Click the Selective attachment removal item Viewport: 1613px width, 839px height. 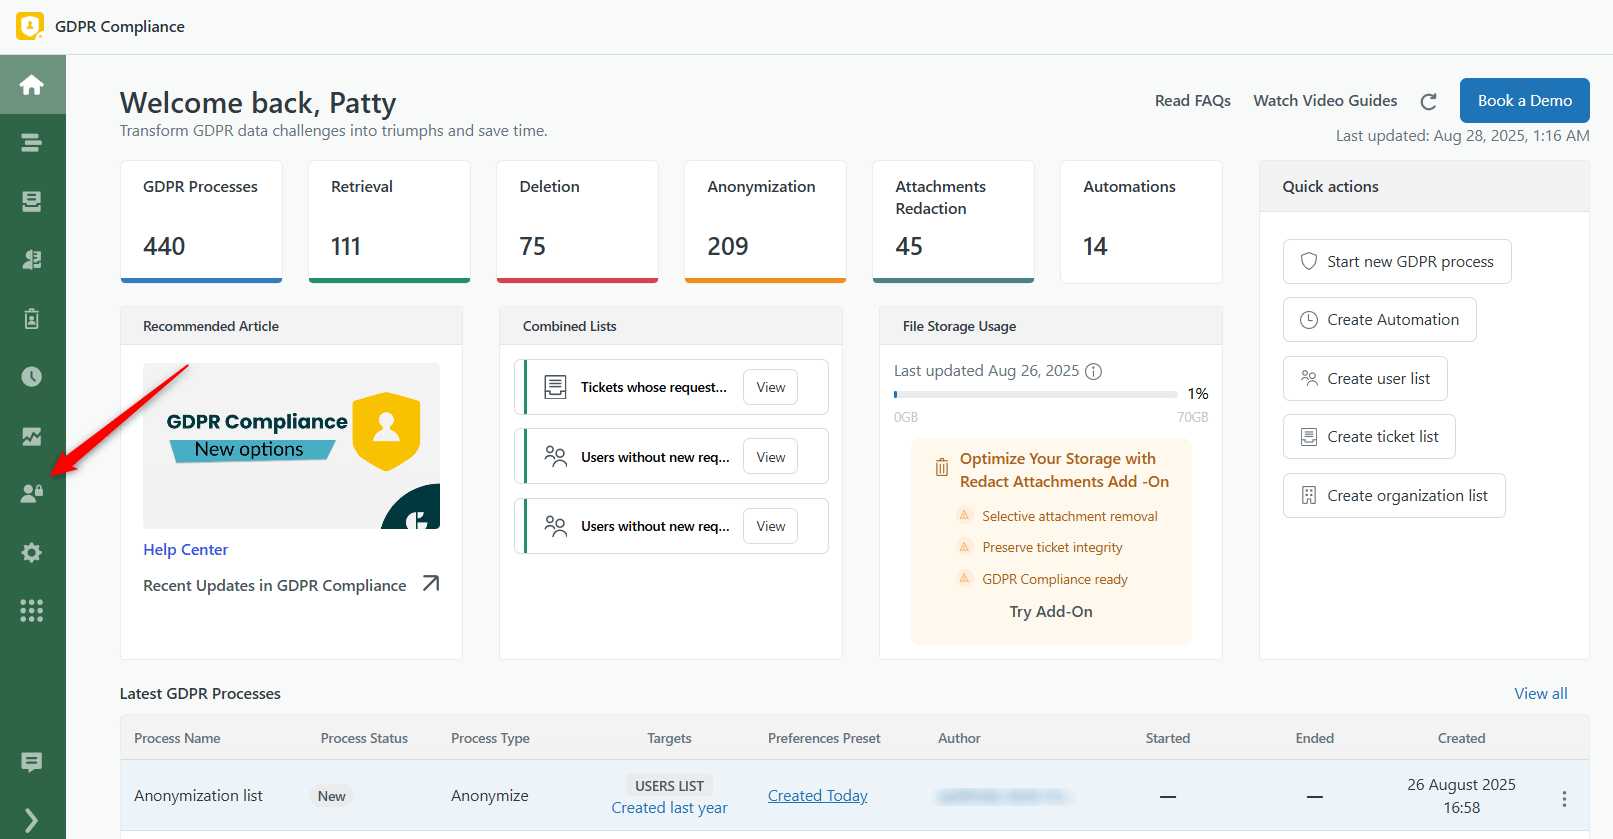(1069, 517)
